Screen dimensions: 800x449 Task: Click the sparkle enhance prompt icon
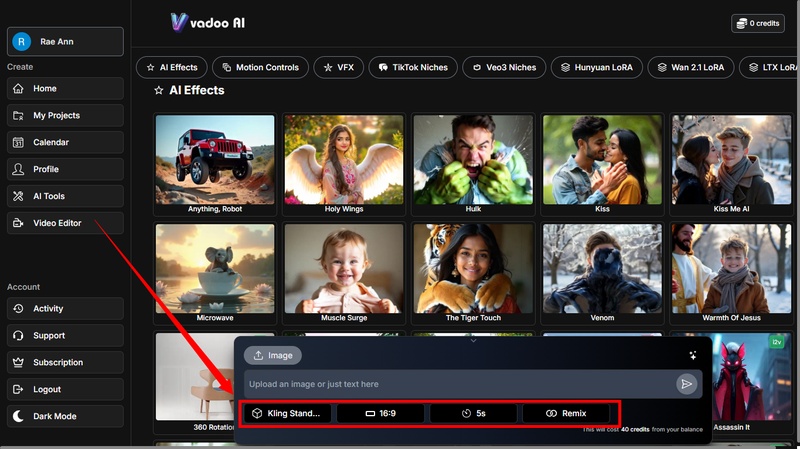click(692, 355)
